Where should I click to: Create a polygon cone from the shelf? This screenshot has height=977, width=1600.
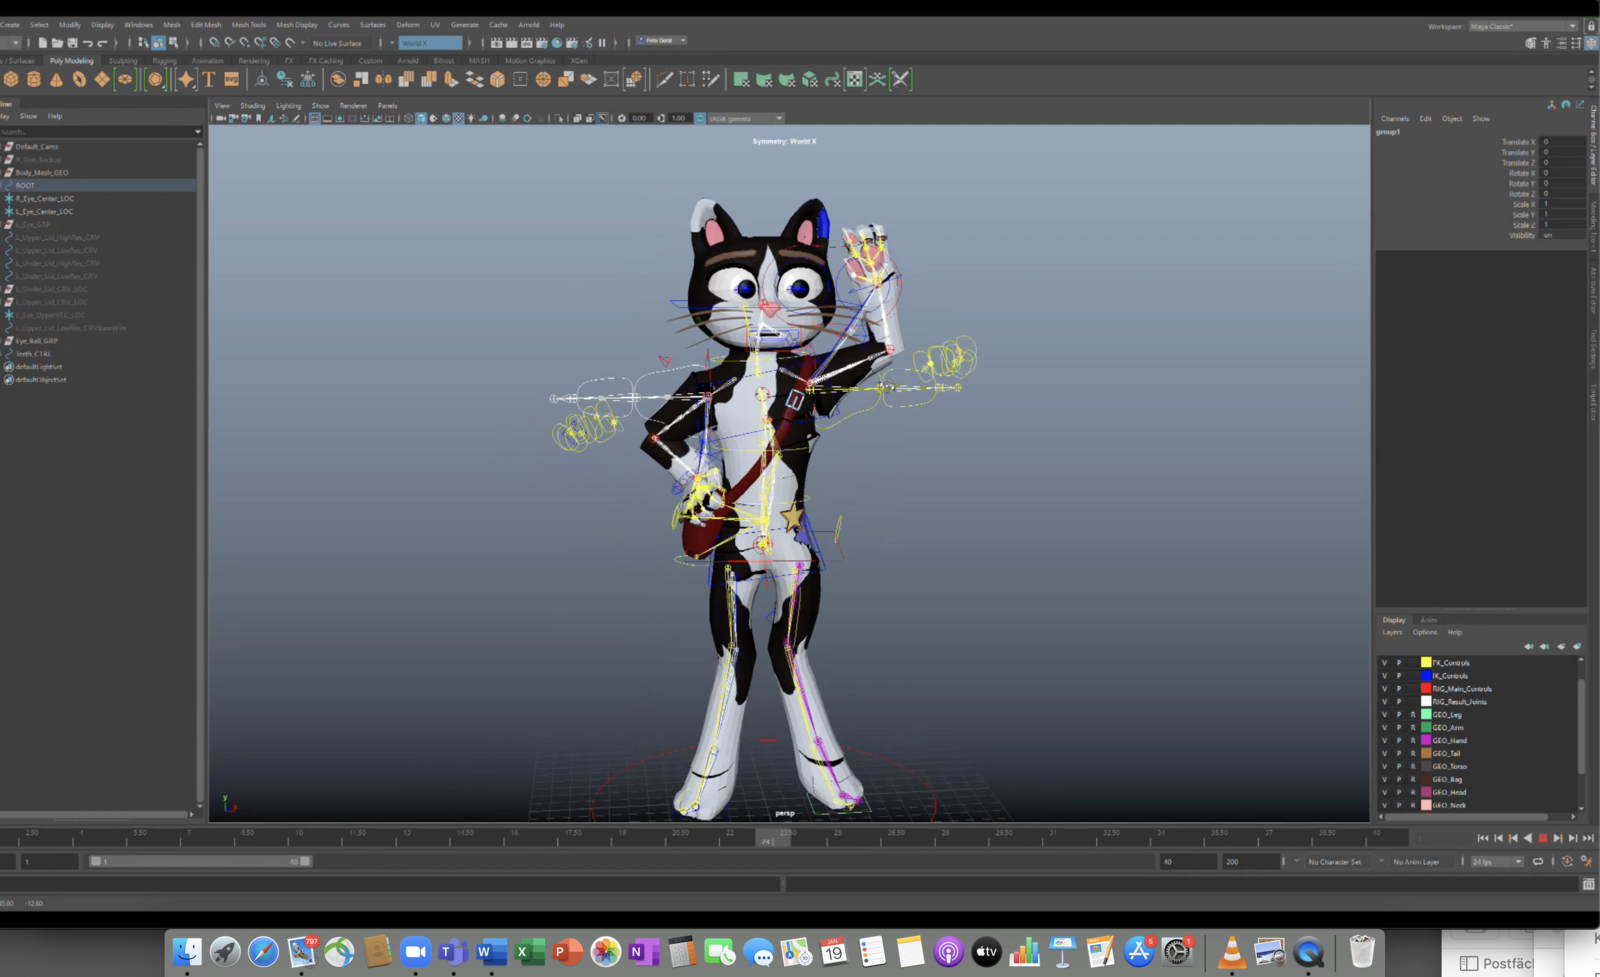click(x=56, y=79)
